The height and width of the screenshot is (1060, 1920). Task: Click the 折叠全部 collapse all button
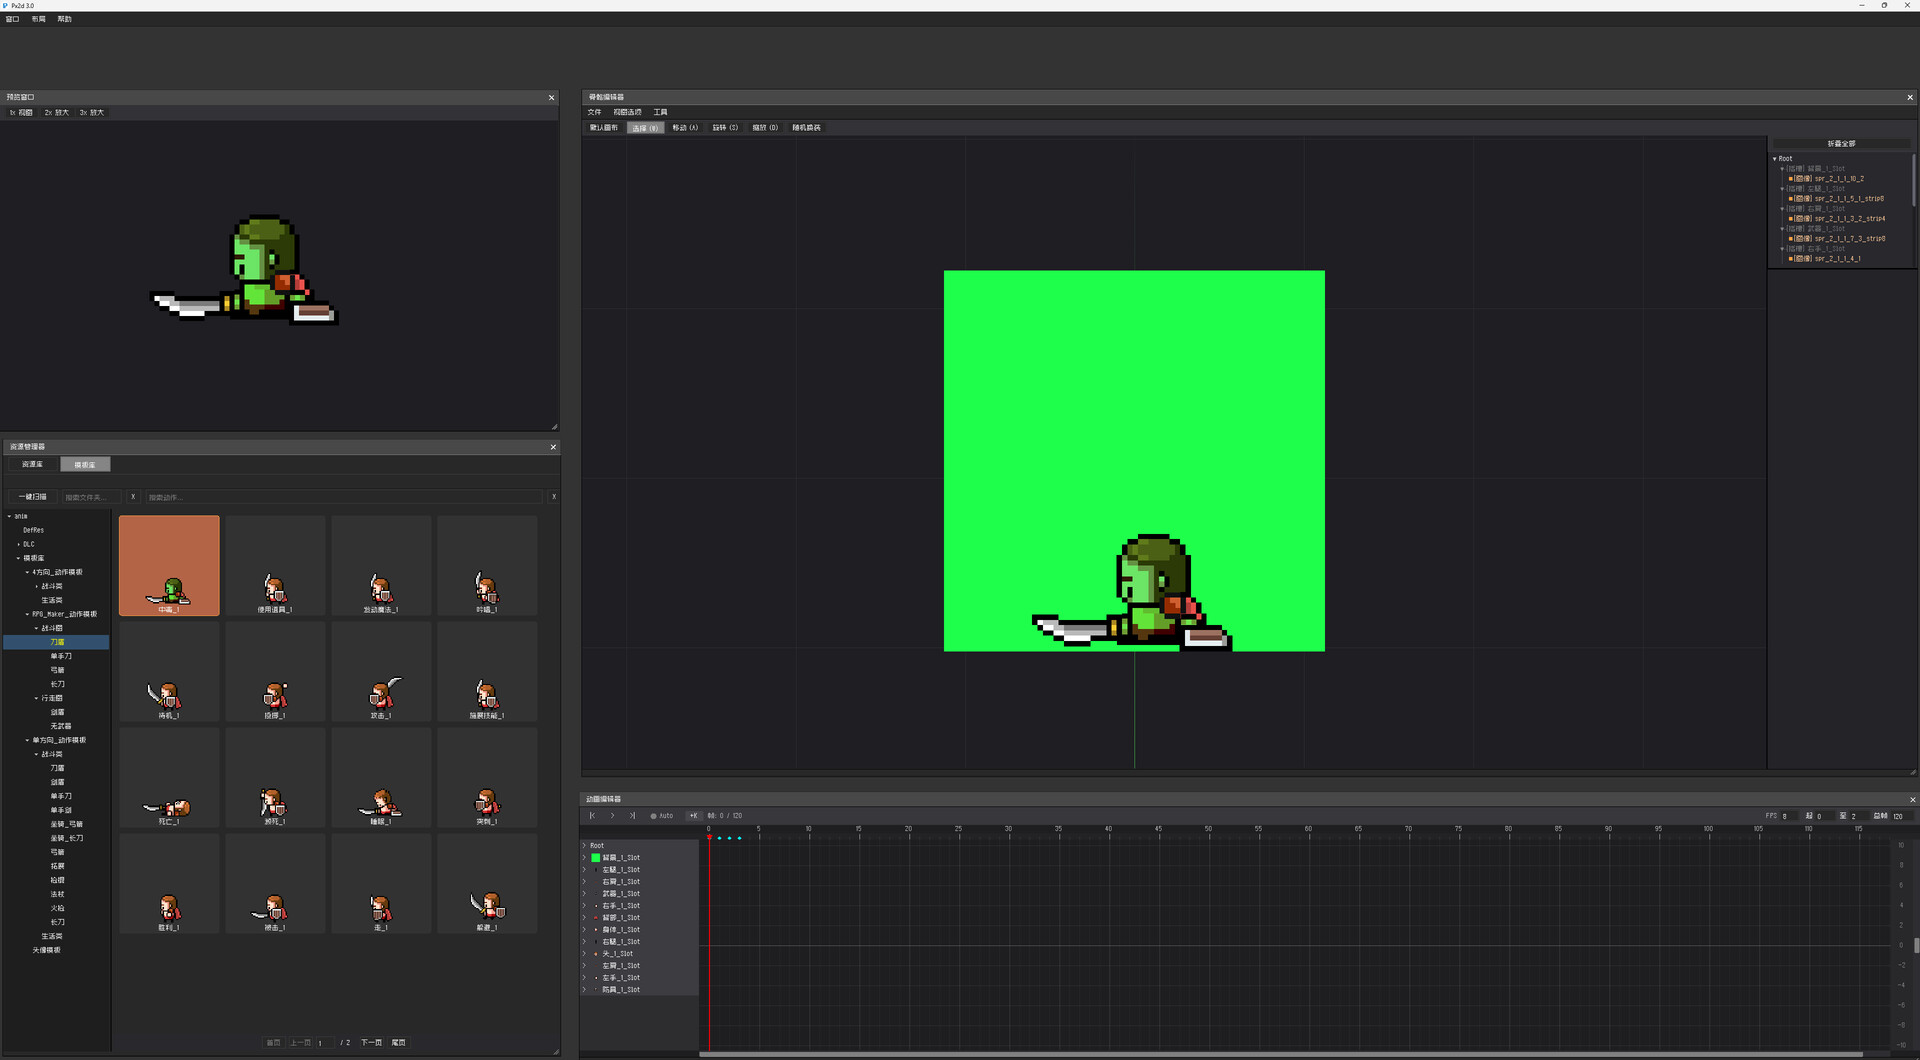pos(1841,144)
